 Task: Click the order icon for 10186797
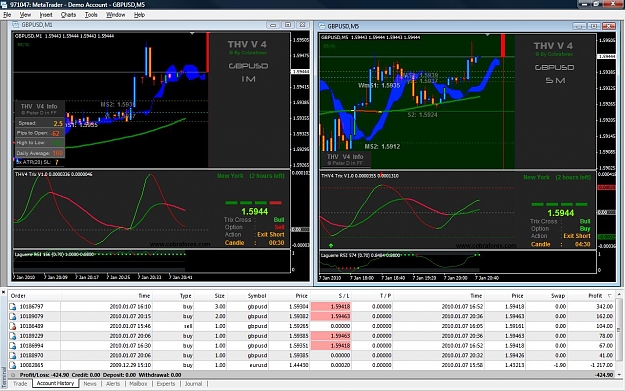(13, 307)
